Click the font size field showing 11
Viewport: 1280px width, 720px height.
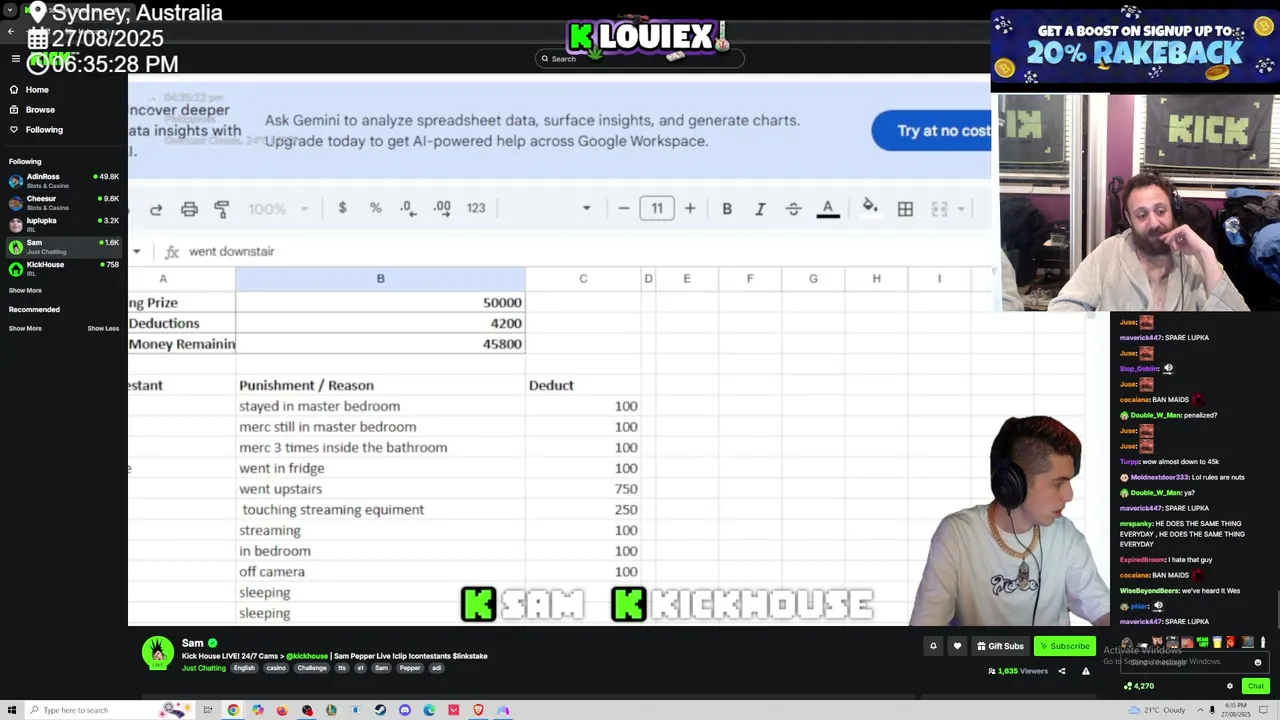coord(657,208)
